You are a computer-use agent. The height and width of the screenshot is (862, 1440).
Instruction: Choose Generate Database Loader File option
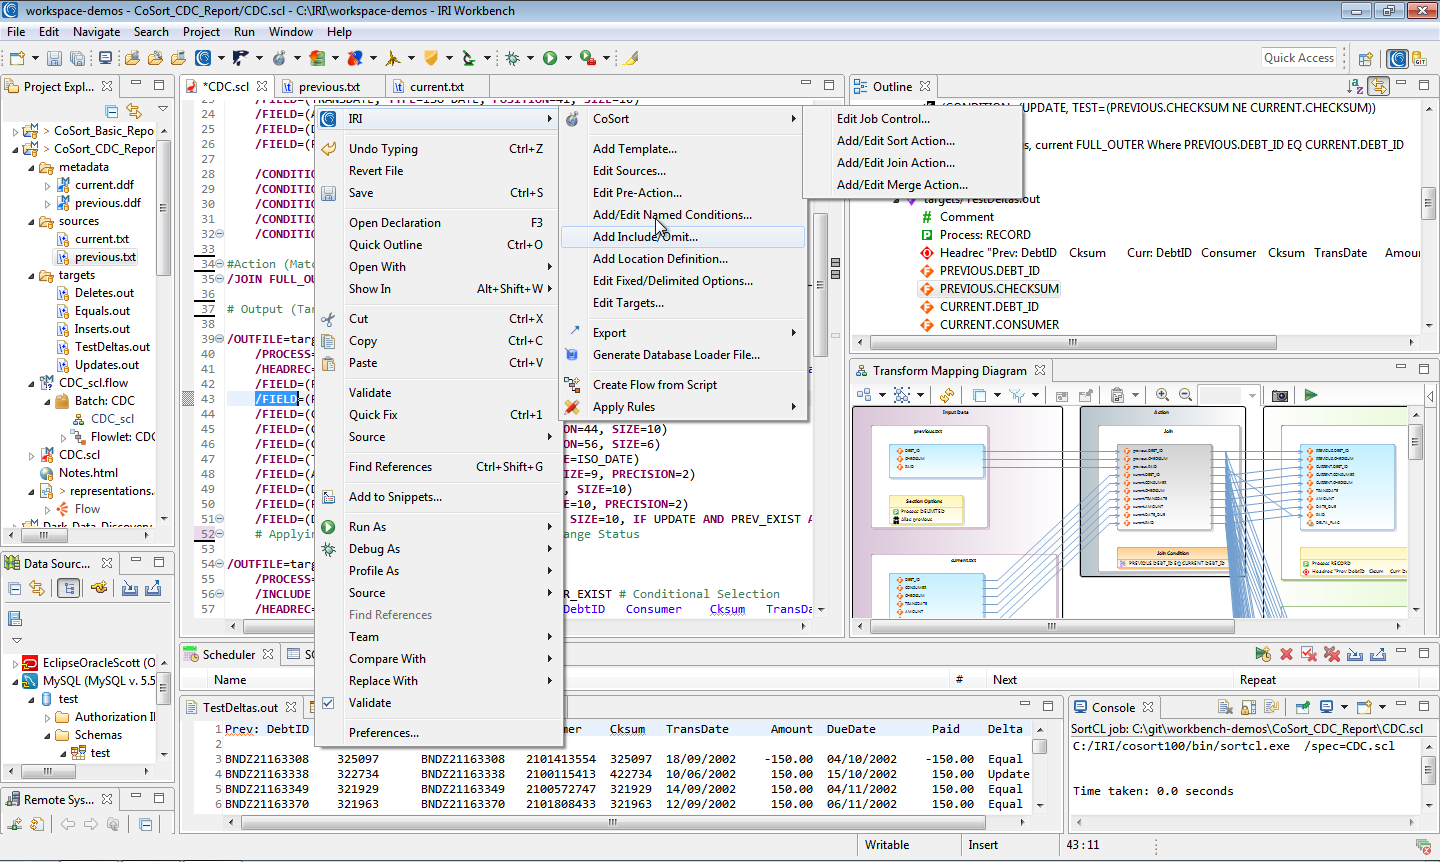(676, 355)
